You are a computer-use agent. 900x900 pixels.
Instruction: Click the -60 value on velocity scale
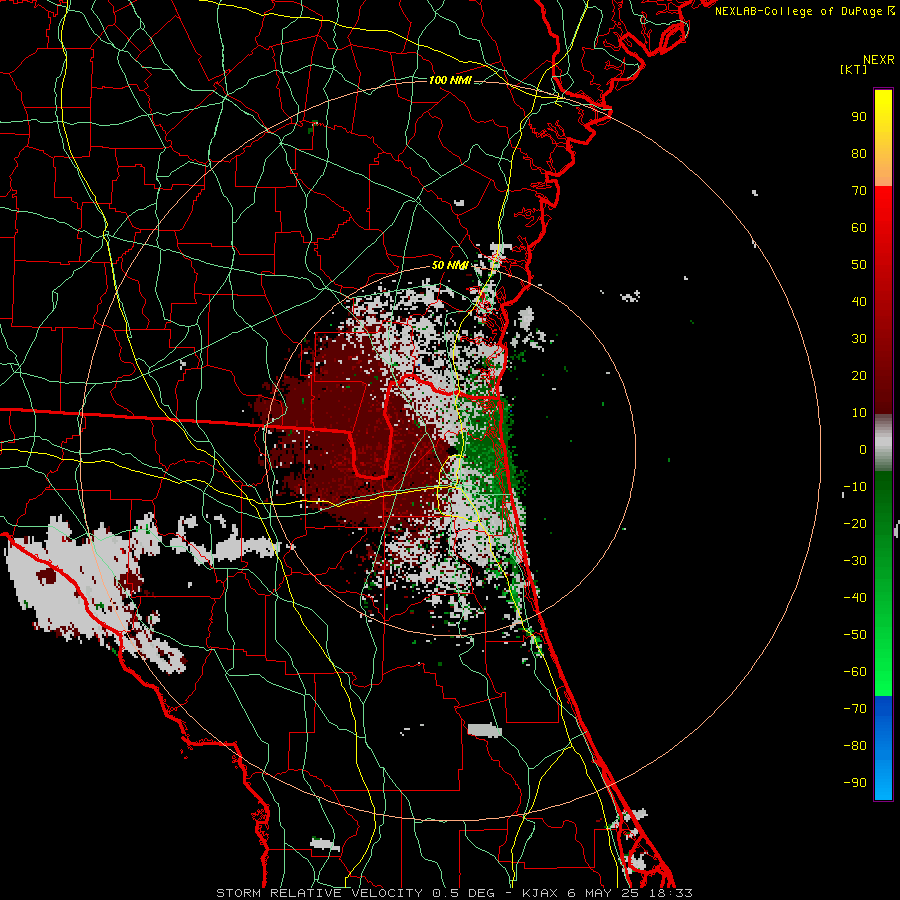pos(855,672)
